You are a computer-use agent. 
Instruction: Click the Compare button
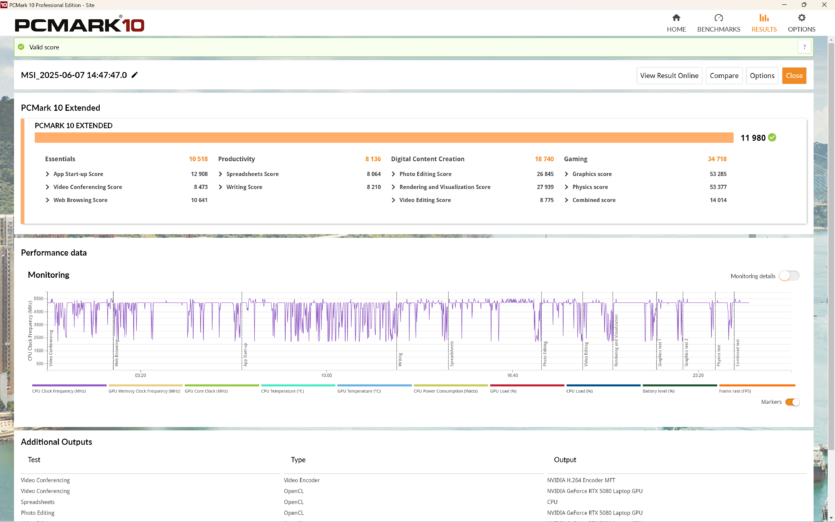click(724, 76)
